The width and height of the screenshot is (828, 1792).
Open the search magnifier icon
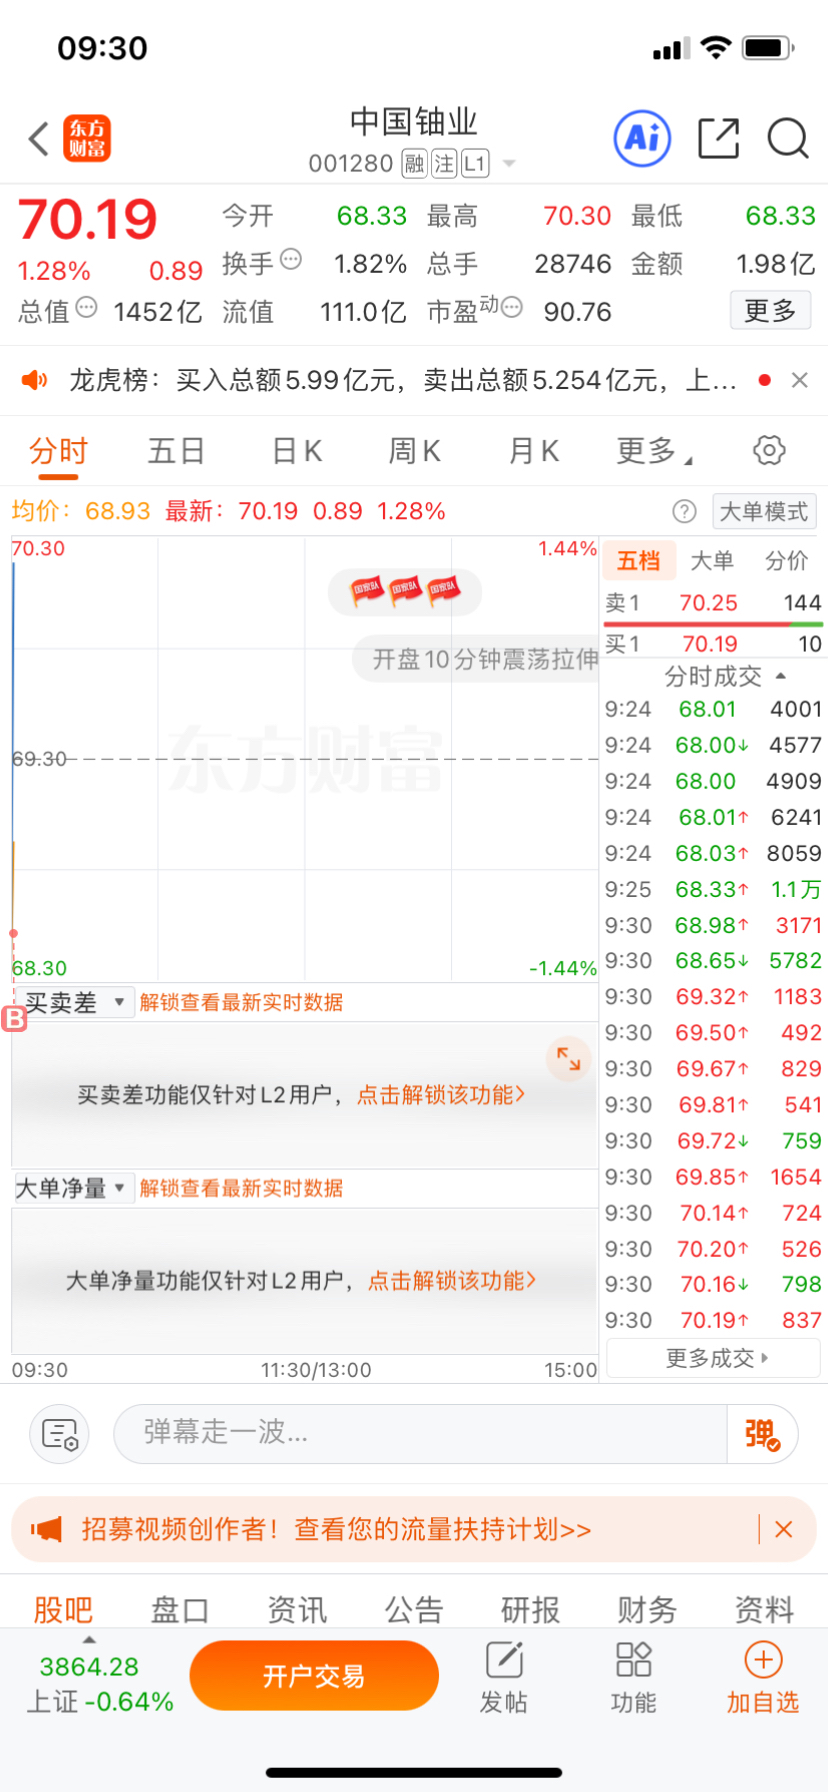click(x=788, y=139)
